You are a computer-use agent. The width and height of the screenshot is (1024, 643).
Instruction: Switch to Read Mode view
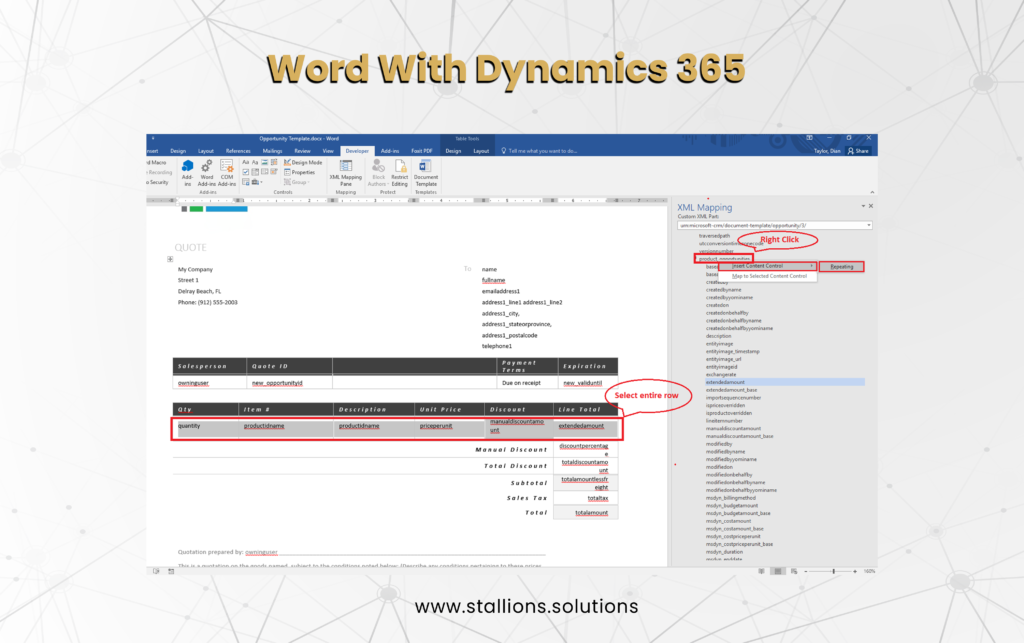point(761,571)
